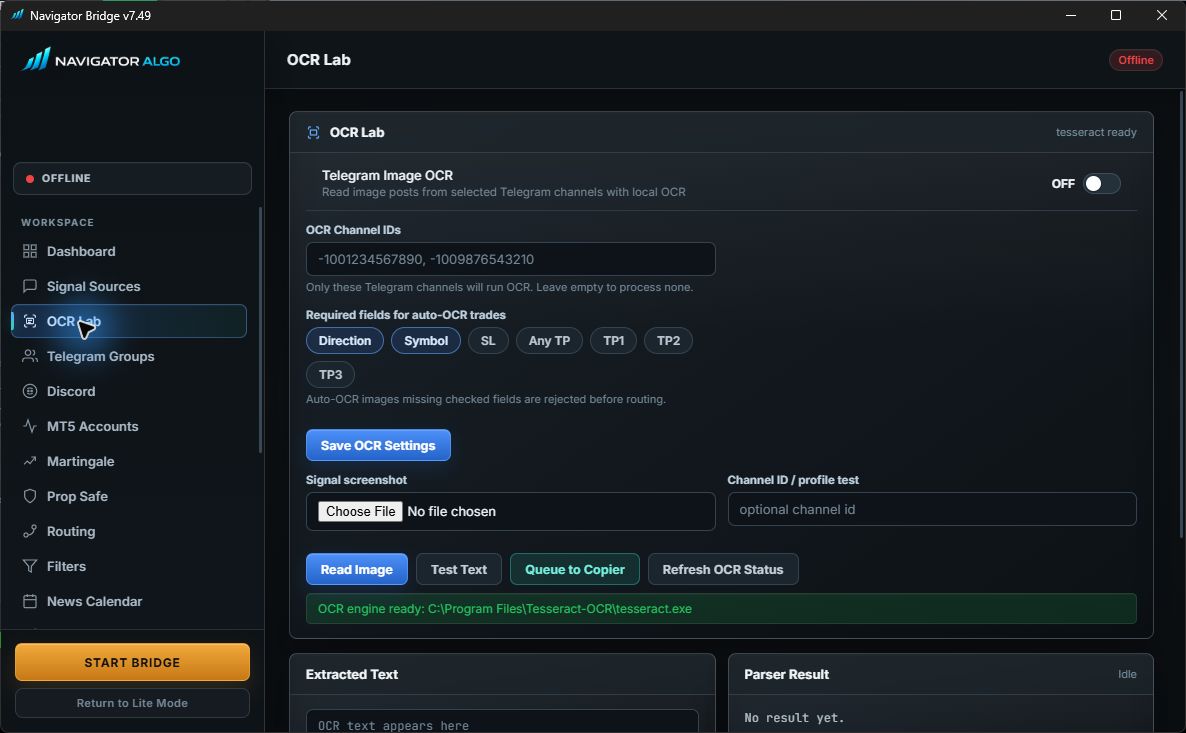The width and height of the screenshot is (1186, 733).
Task: Open the News Calendar section
Action: [x=129, y=601]
